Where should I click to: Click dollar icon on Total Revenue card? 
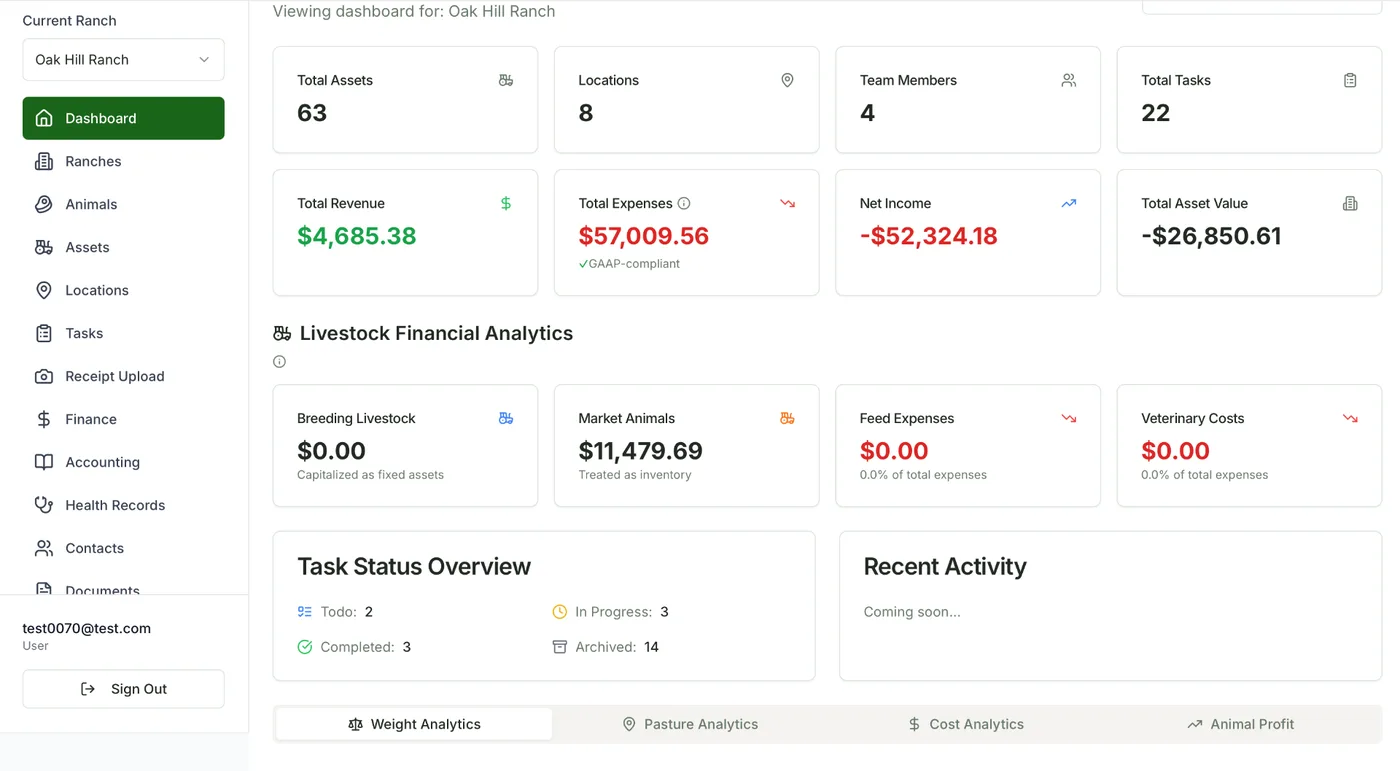506,203
